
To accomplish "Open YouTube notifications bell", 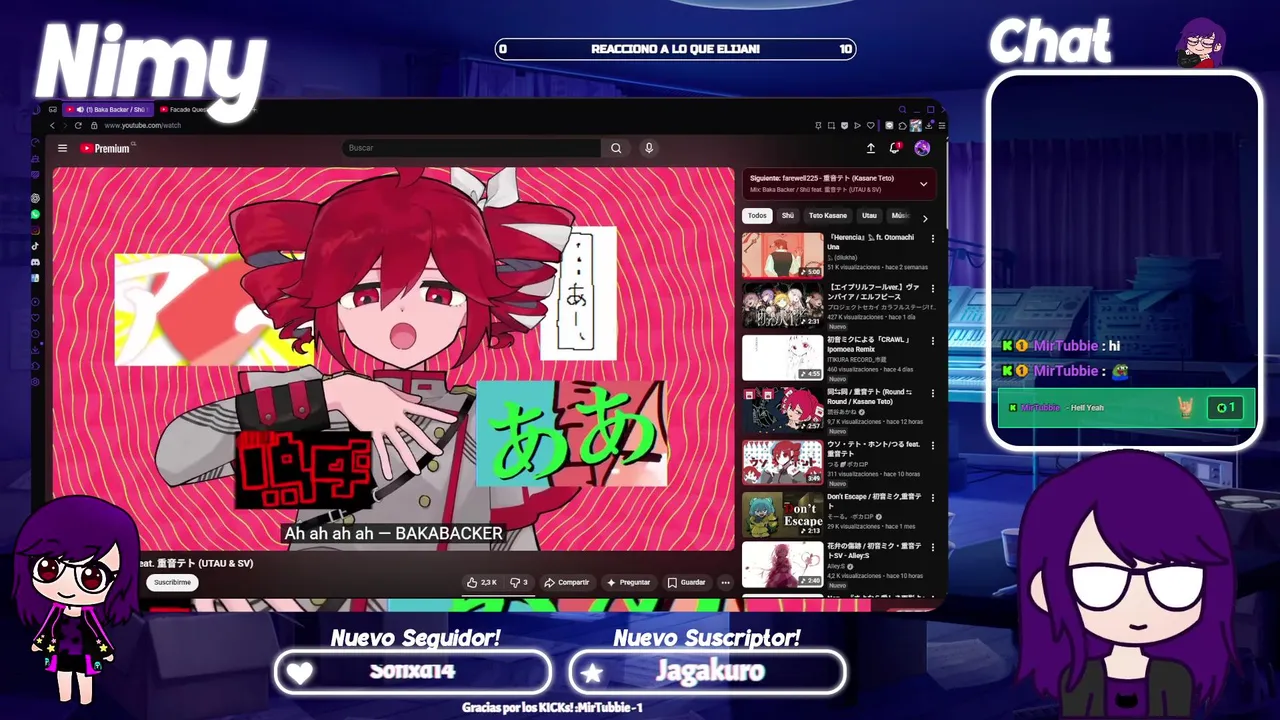I will point(895,148).
